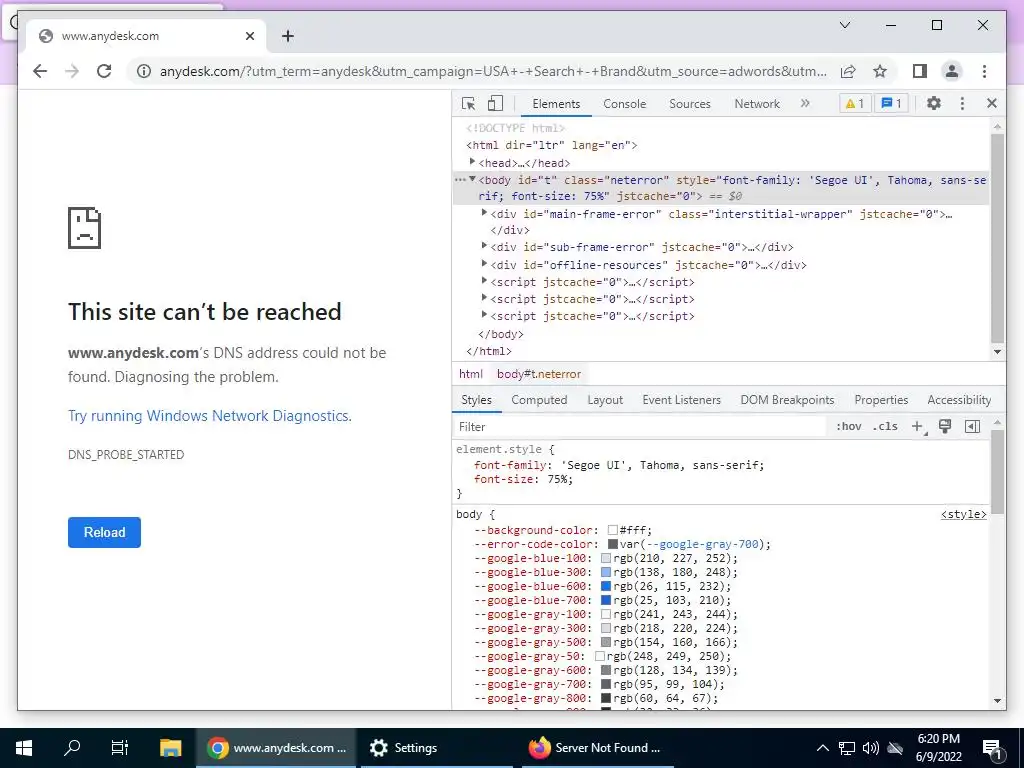This screenshot has height=768, width=1024.
Task: Toggle the .cls element classes panel
Action: pyautogui.click(x=885, y=426)
